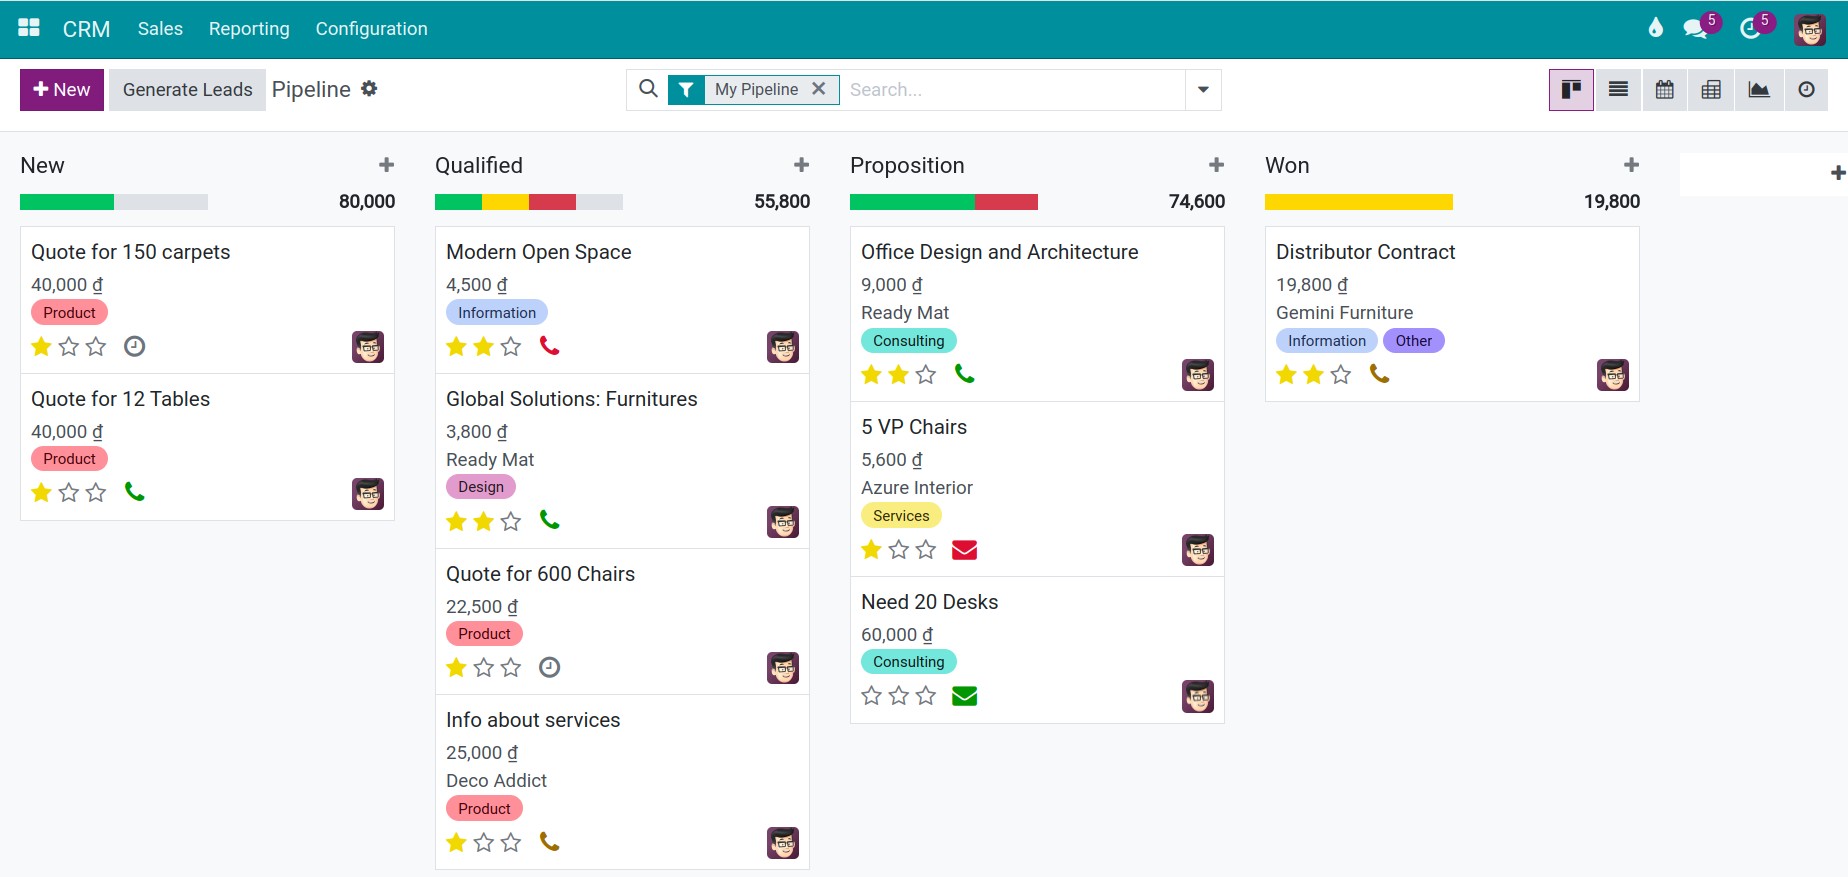Set third star priority on Quote for 12 Tables

(x=96, y=492)
